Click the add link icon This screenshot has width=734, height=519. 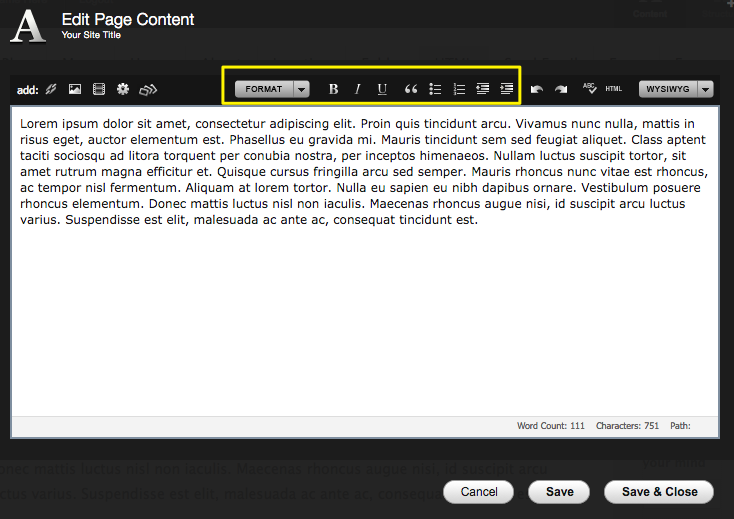coord(51,89)
